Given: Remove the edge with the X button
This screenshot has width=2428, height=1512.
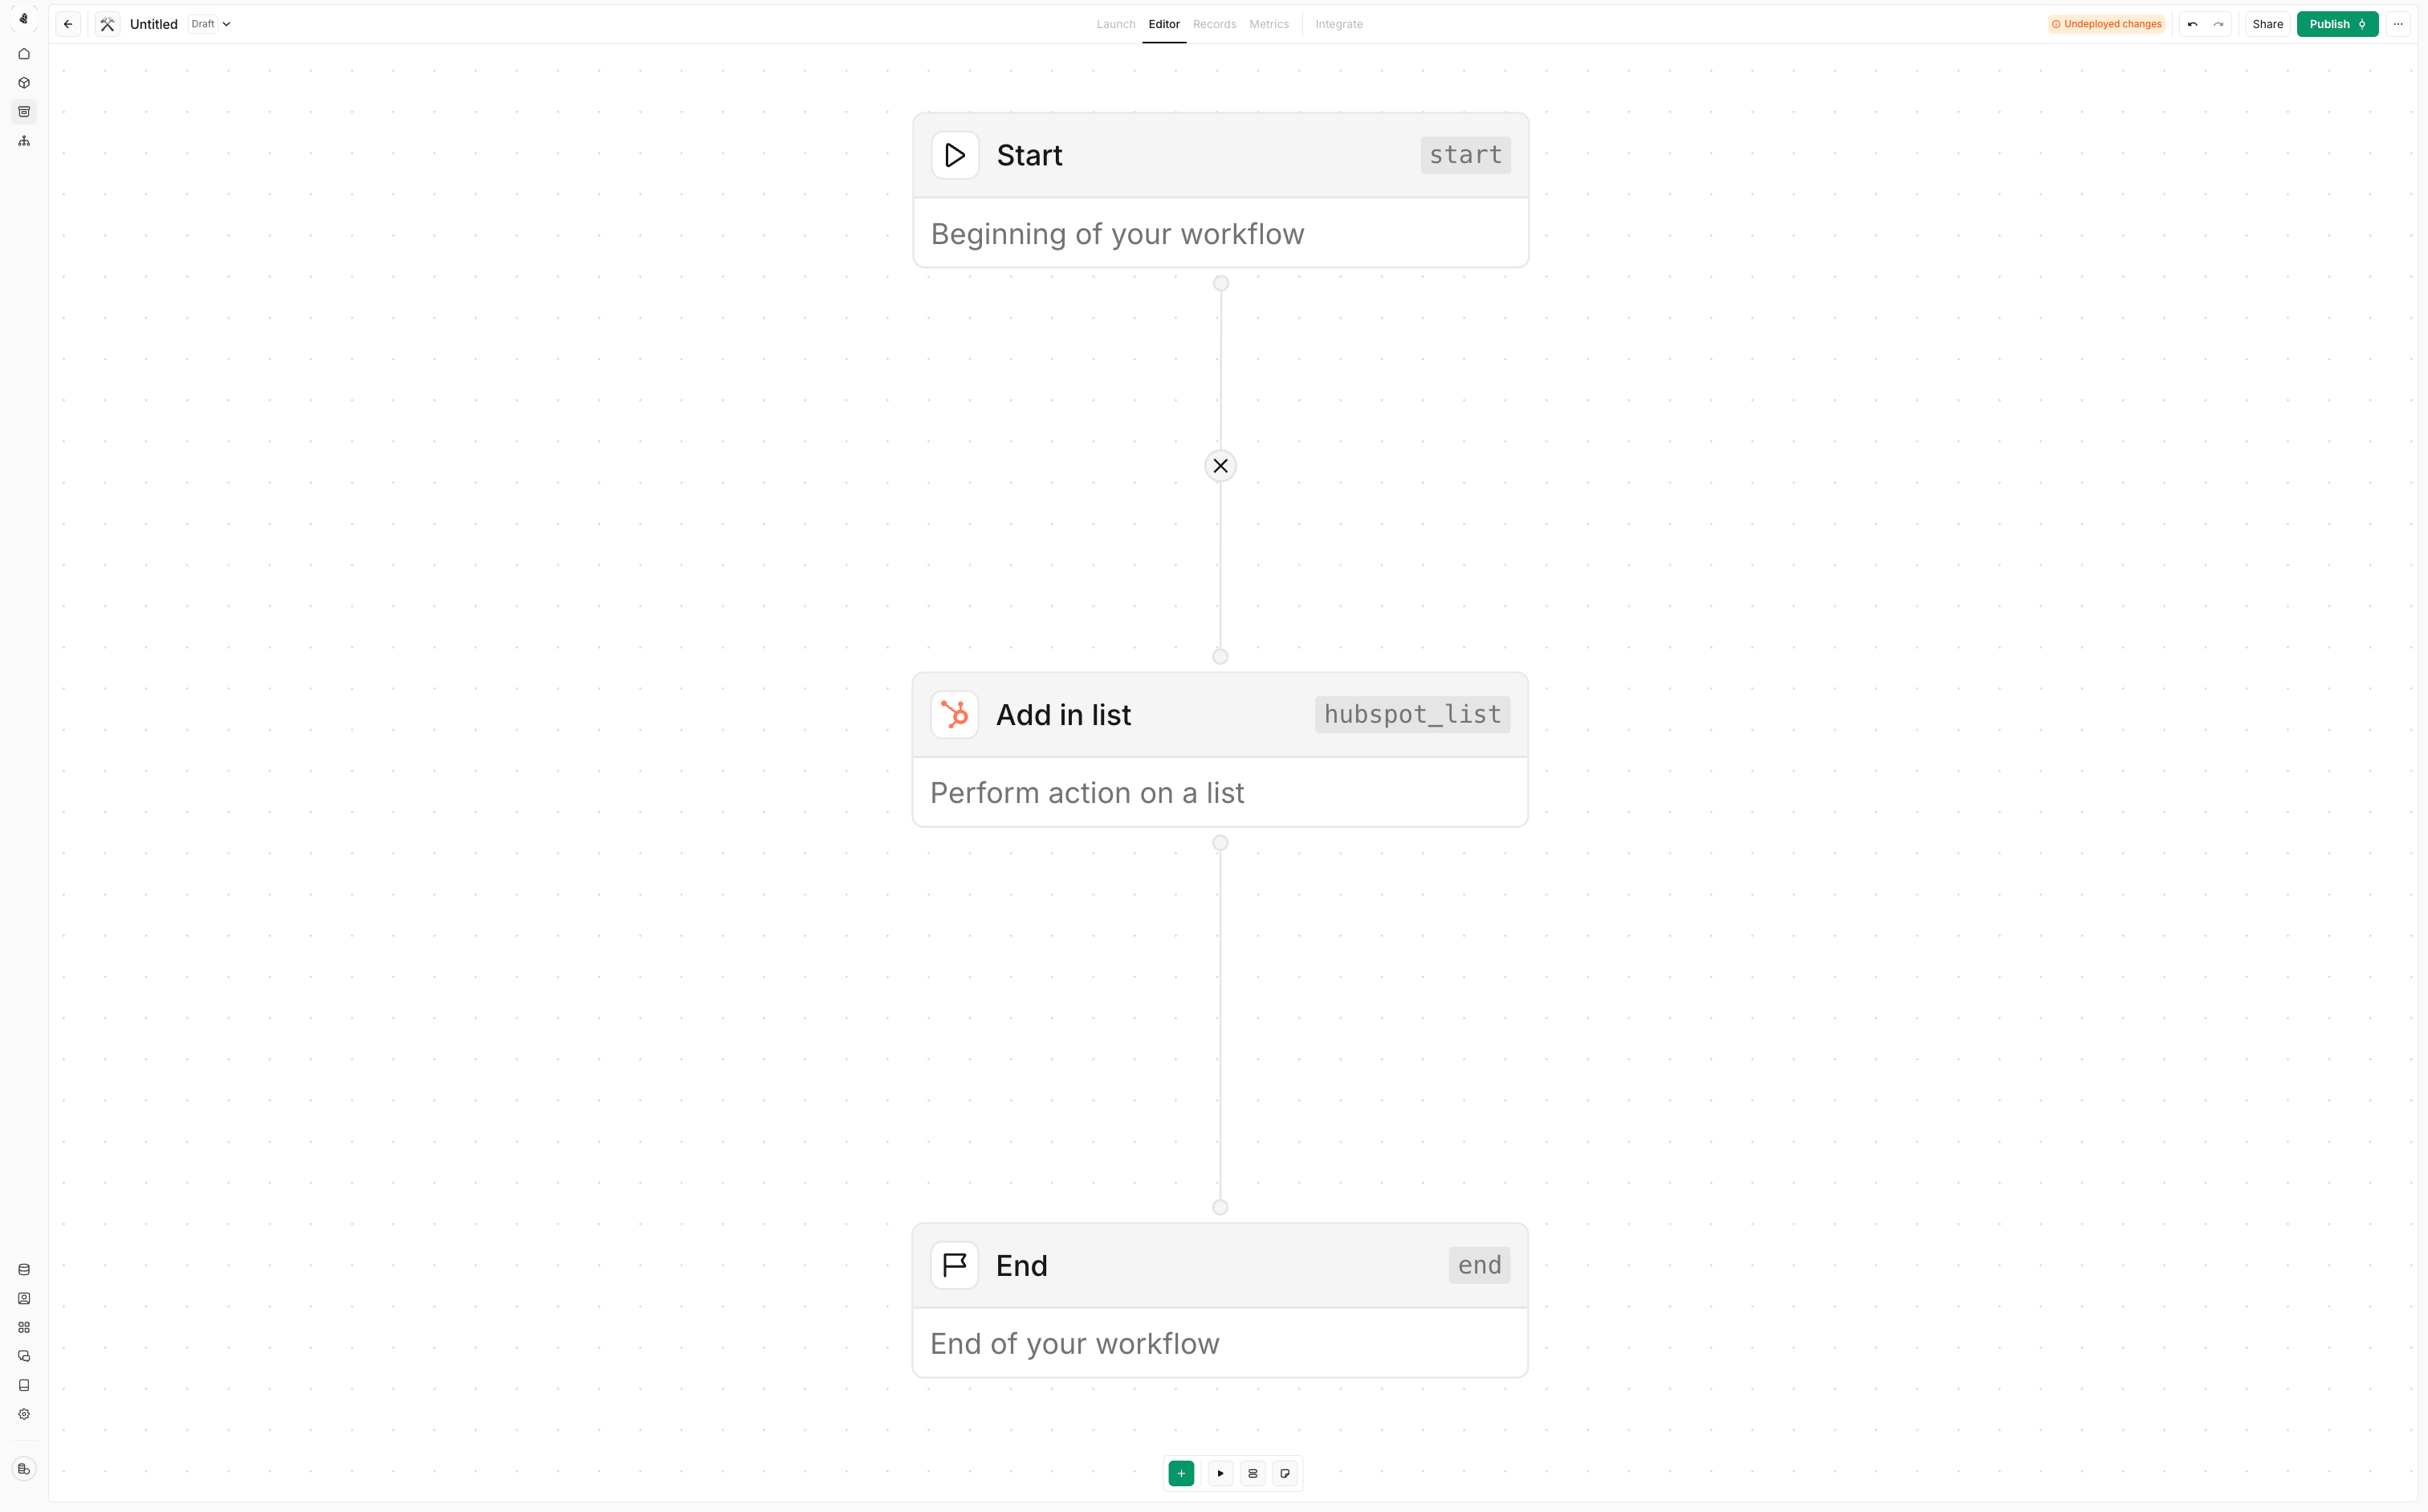Looking at the screenshot, I should (1220, 466).
